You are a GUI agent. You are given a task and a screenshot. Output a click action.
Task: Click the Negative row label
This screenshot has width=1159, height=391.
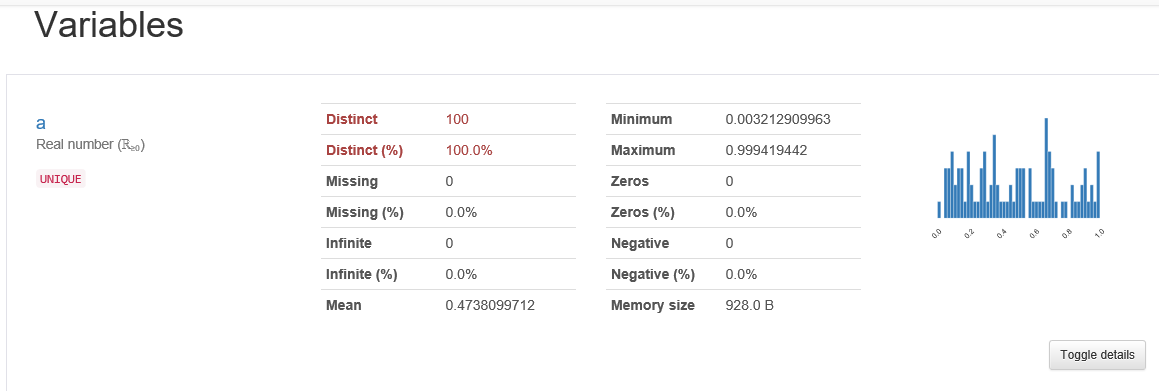640,243
